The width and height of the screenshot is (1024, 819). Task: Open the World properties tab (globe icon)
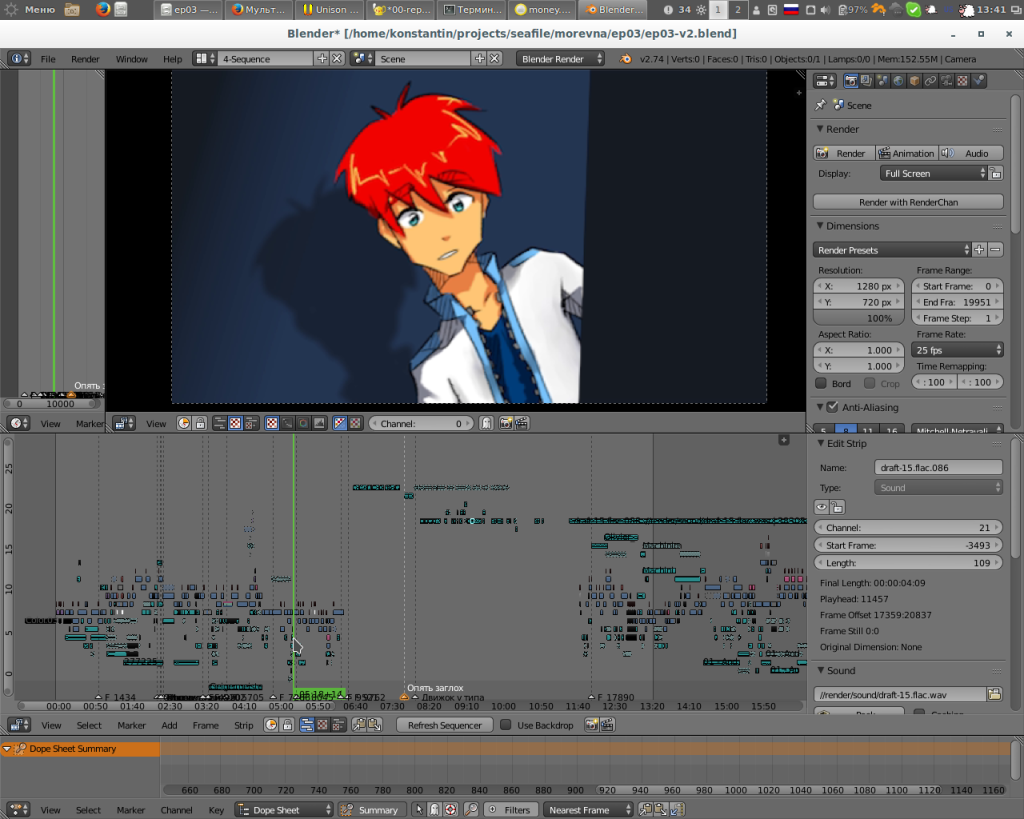coord(899,81)
